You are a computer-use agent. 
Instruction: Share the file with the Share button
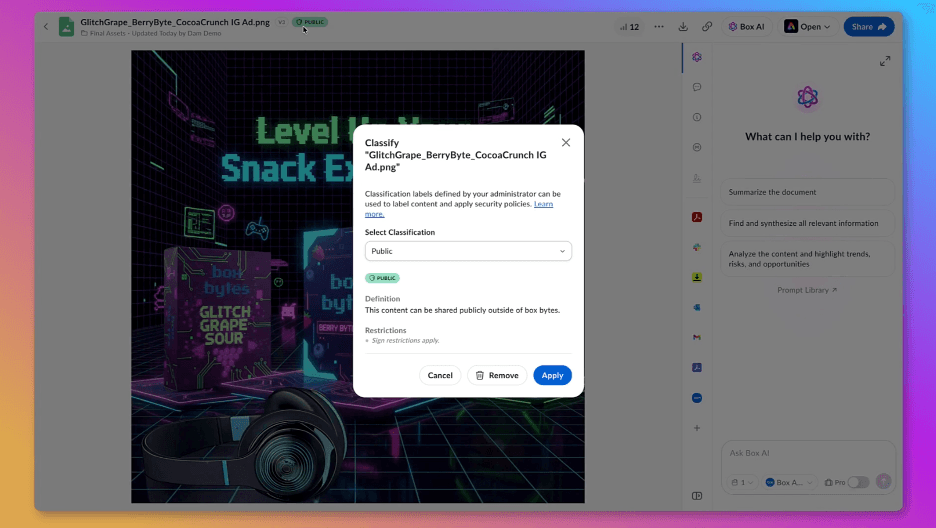click(x=869, y=27)
